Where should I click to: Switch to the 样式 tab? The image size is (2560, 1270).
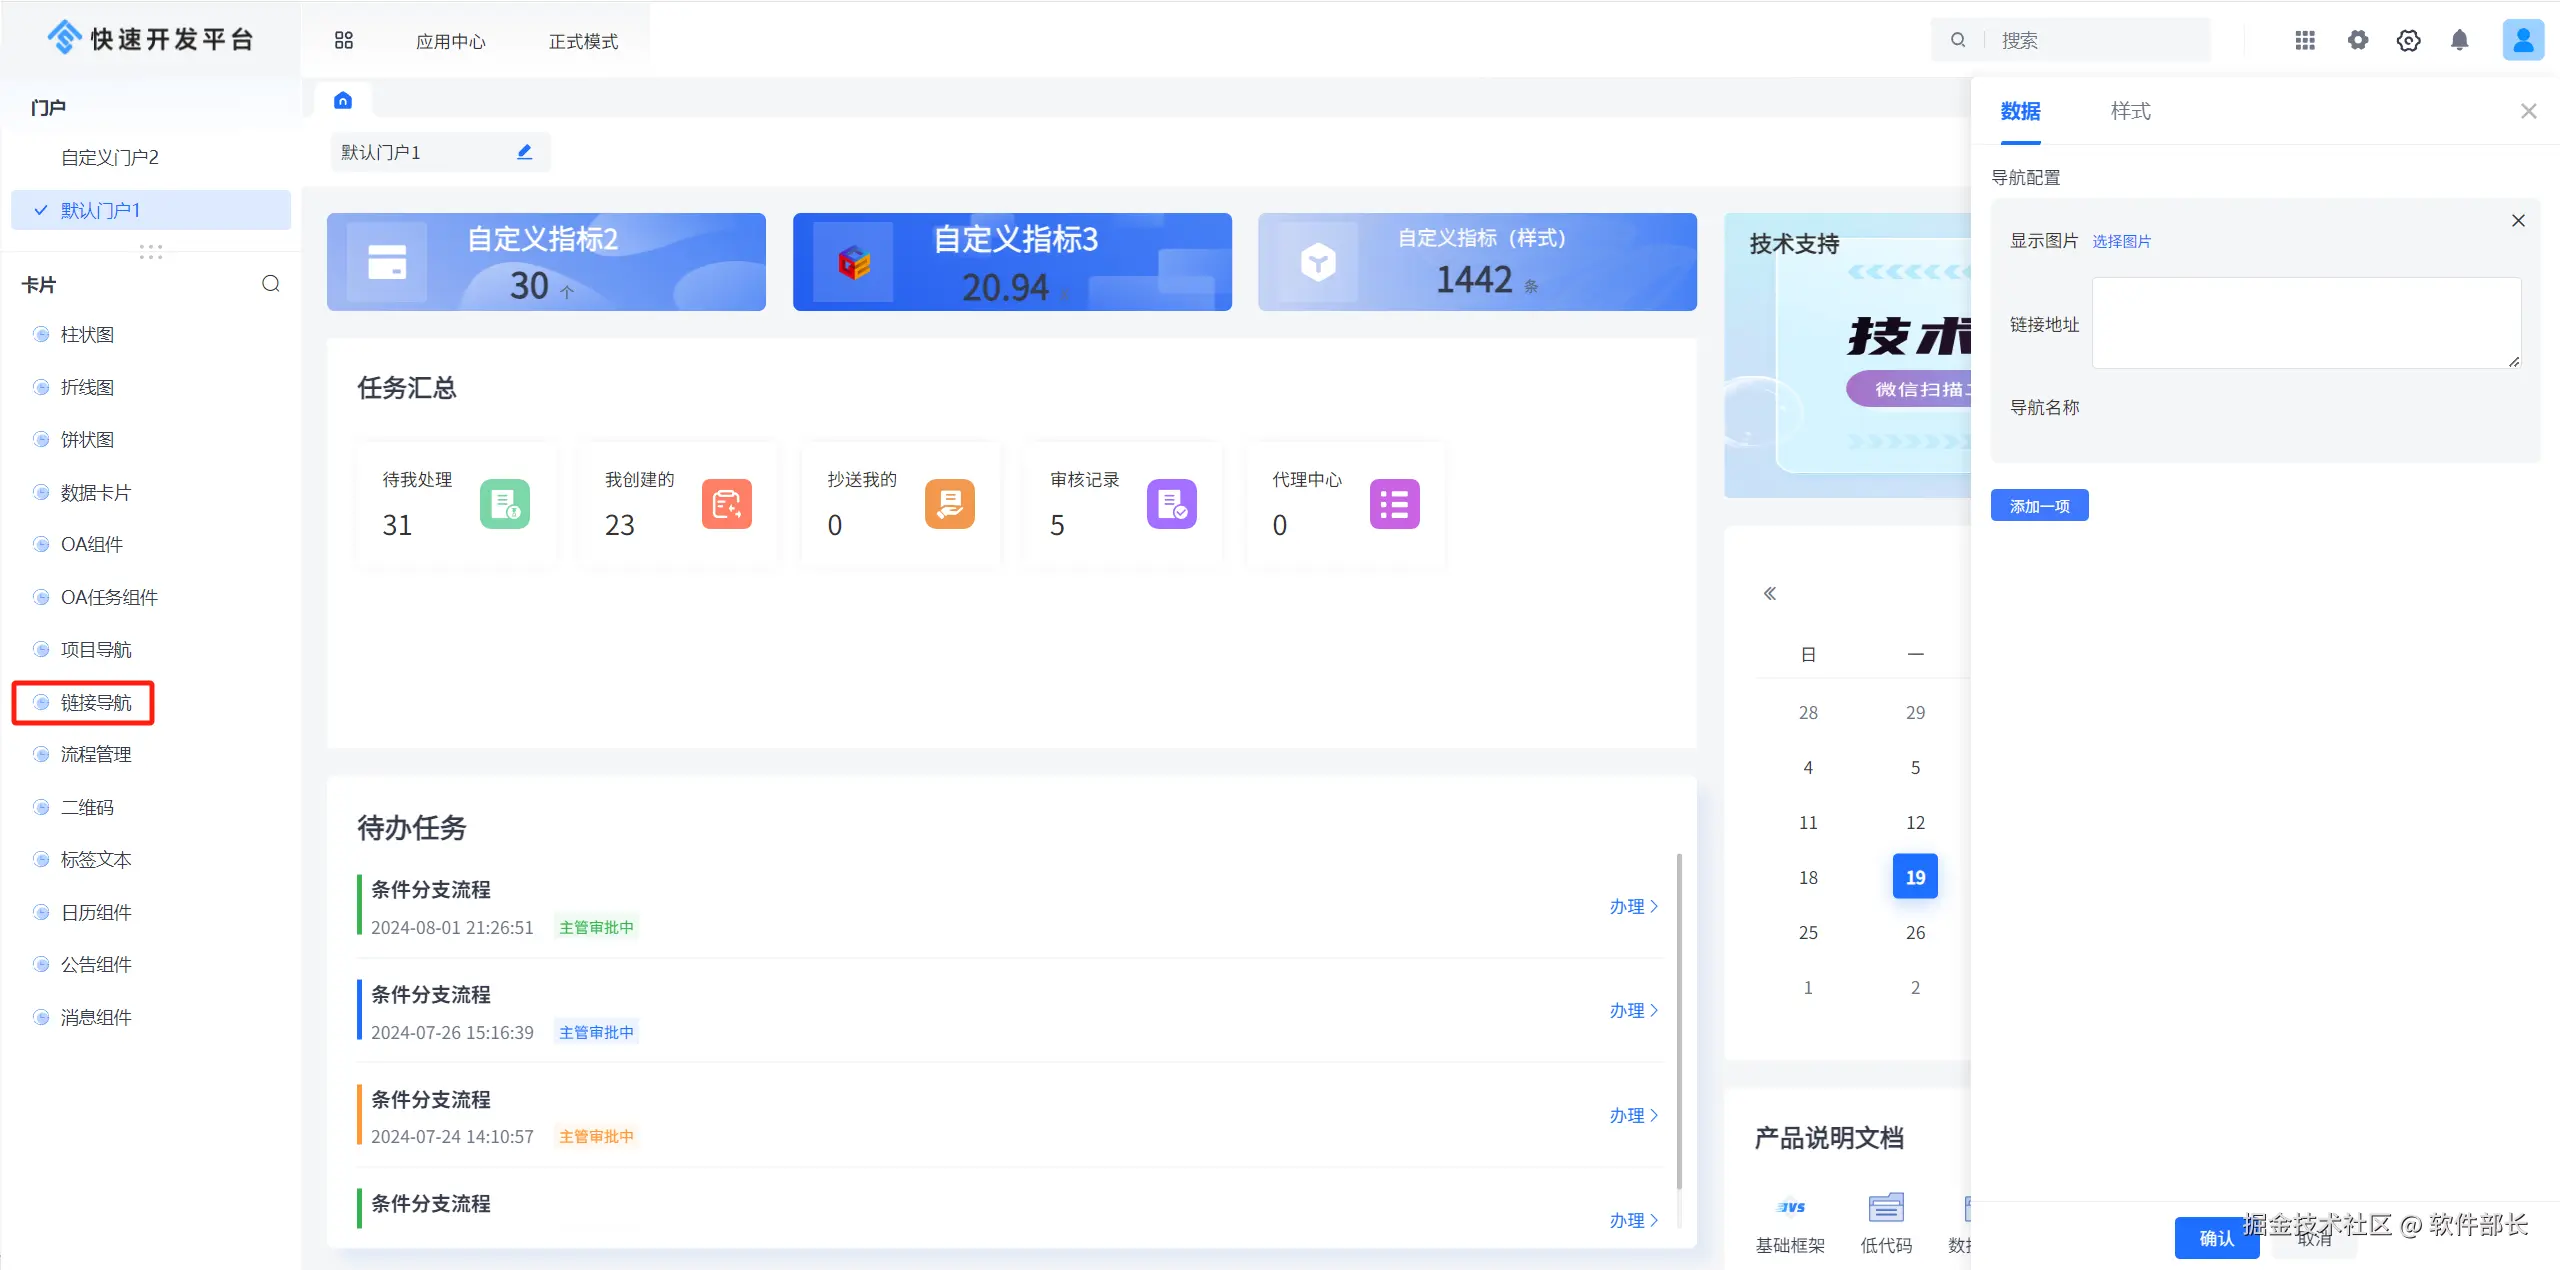point(2130,111)
